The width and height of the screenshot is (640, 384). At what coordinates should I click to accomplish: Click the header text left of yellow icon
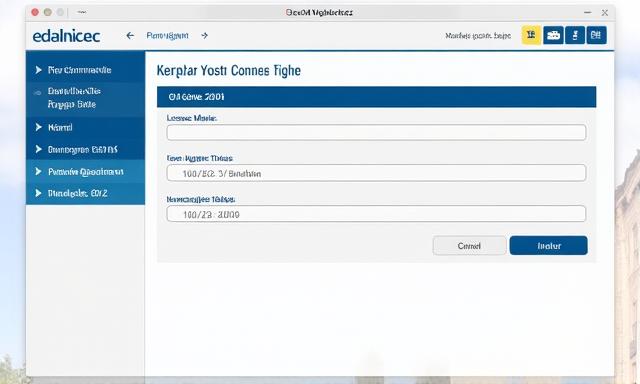point(478,36)
